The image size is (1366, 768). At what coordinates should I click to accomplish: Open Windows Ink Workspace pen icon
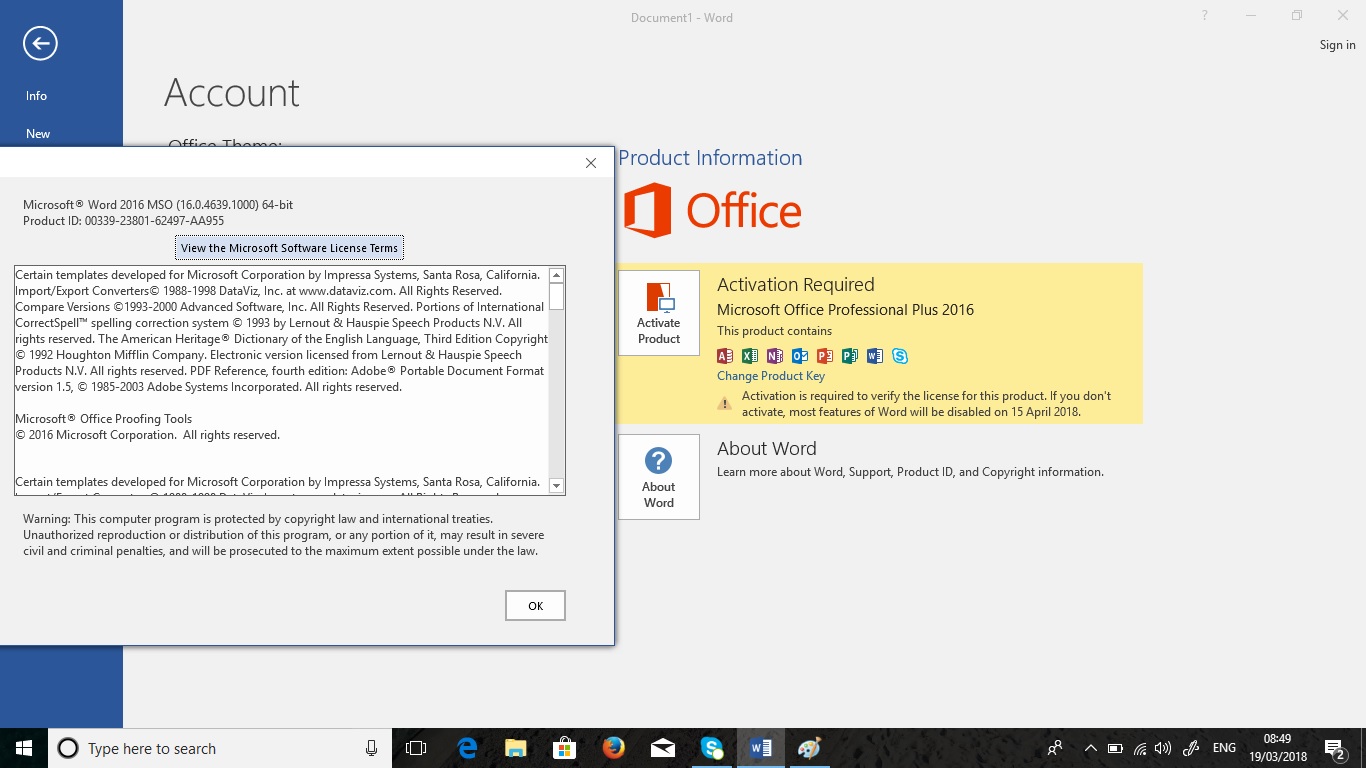point(1190,748)
